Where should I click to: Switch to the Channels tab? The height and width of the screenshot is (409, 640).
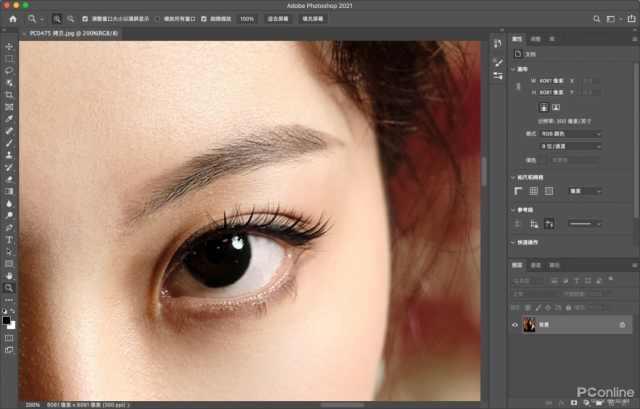click(536, 265)
